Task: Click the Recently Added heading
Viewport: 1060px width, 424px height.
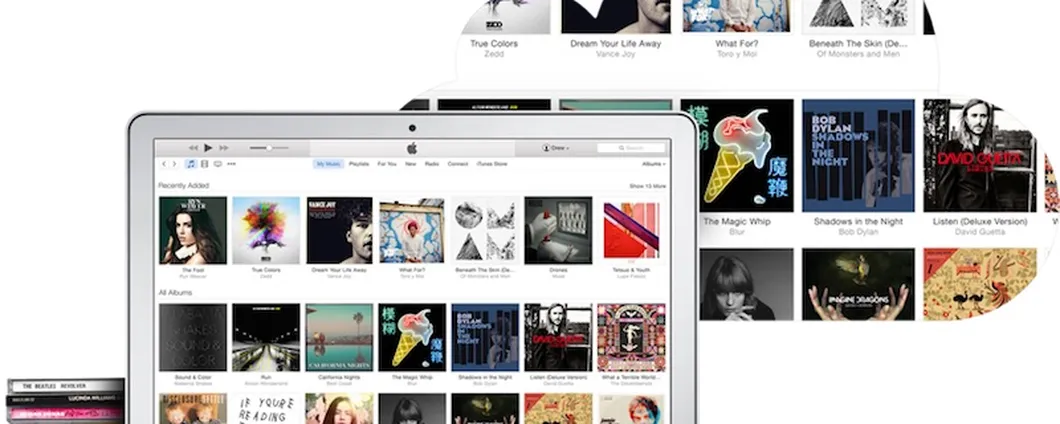Action: tap(183, 185)
